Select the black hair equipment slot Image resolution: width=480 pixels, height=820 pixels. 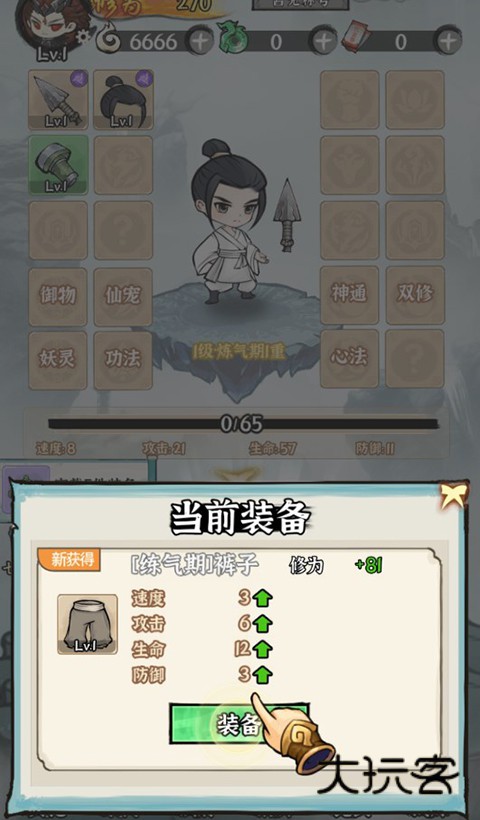click(123, 99)
